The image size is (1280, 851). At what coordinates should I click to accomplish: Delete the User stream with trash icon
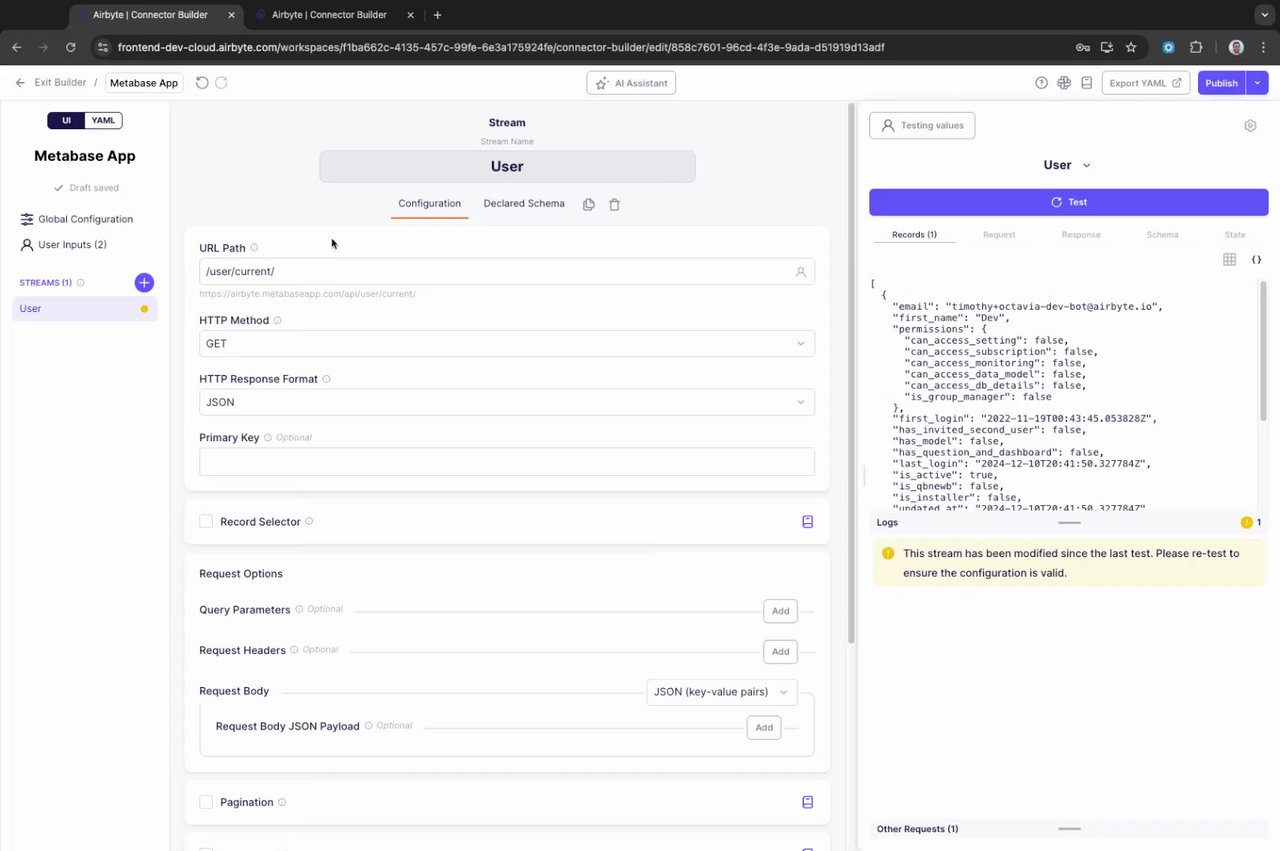pyautogui.click(x=615, y=204)
